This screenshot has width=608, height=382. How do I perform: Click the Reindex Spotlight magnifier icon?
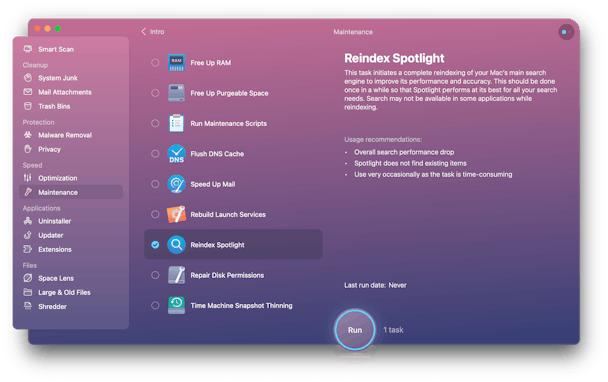(x=176, y=244)
